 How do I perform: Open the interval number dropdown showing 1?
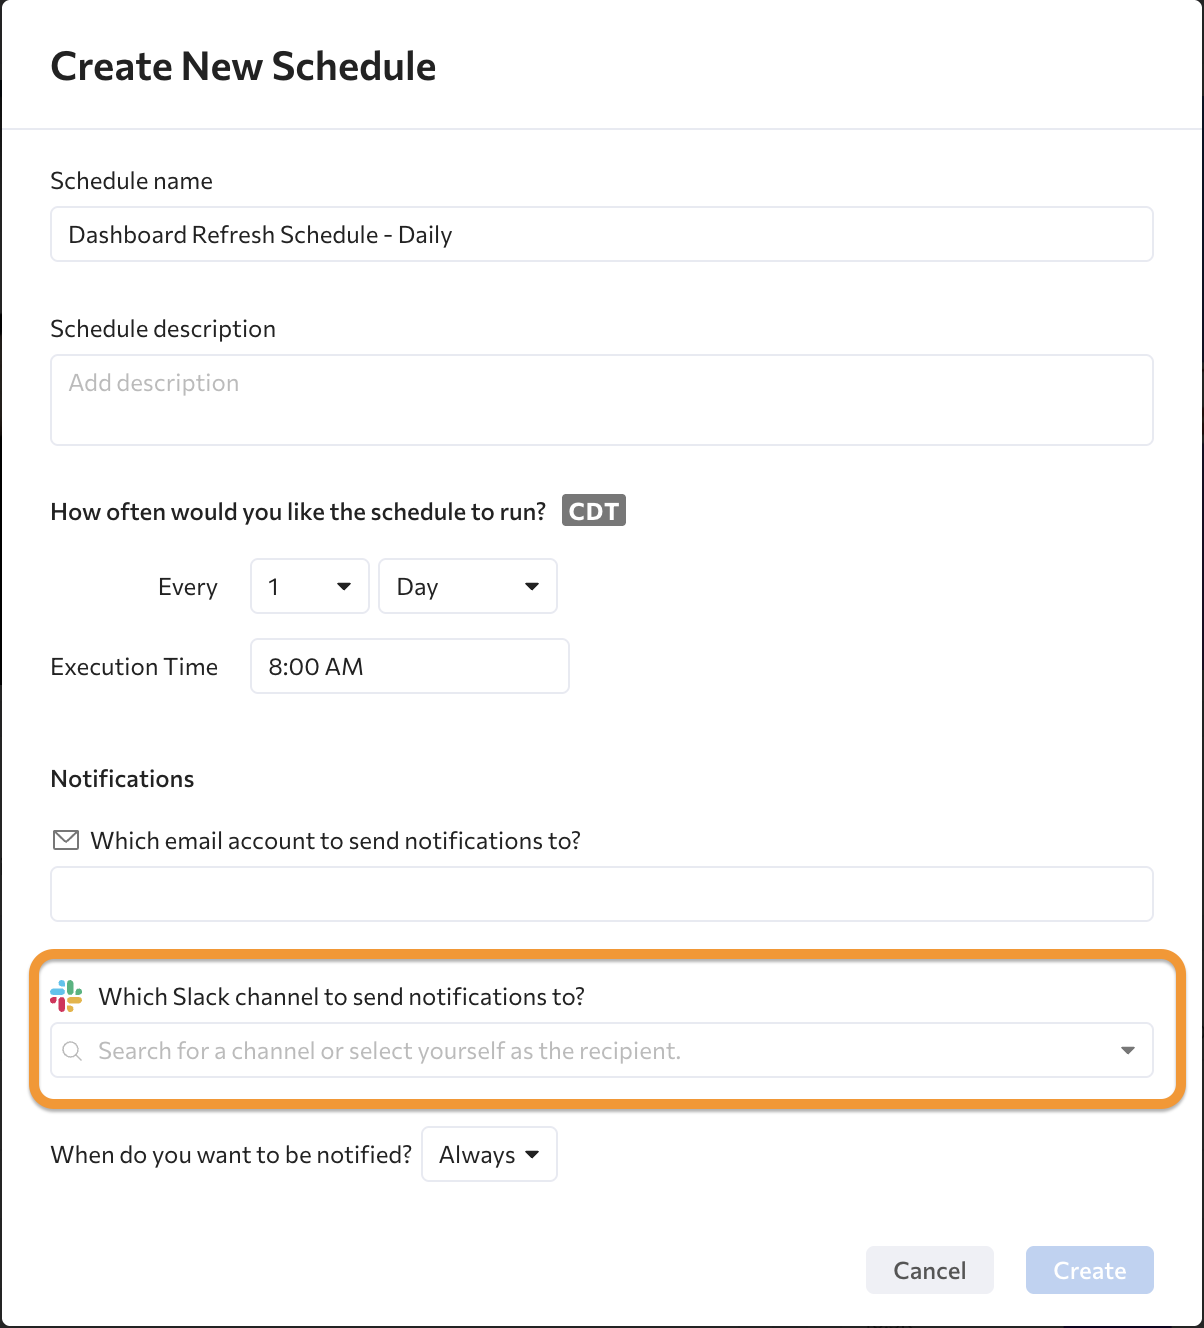click(x=310, y=586)
